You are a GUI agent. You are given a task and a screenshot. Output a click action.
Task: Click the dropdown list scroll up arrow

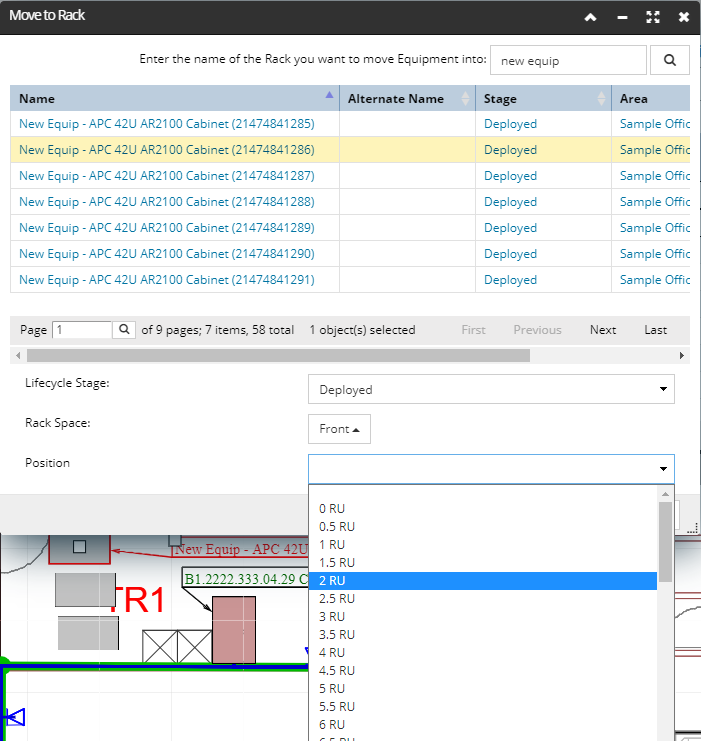point(666,494)
